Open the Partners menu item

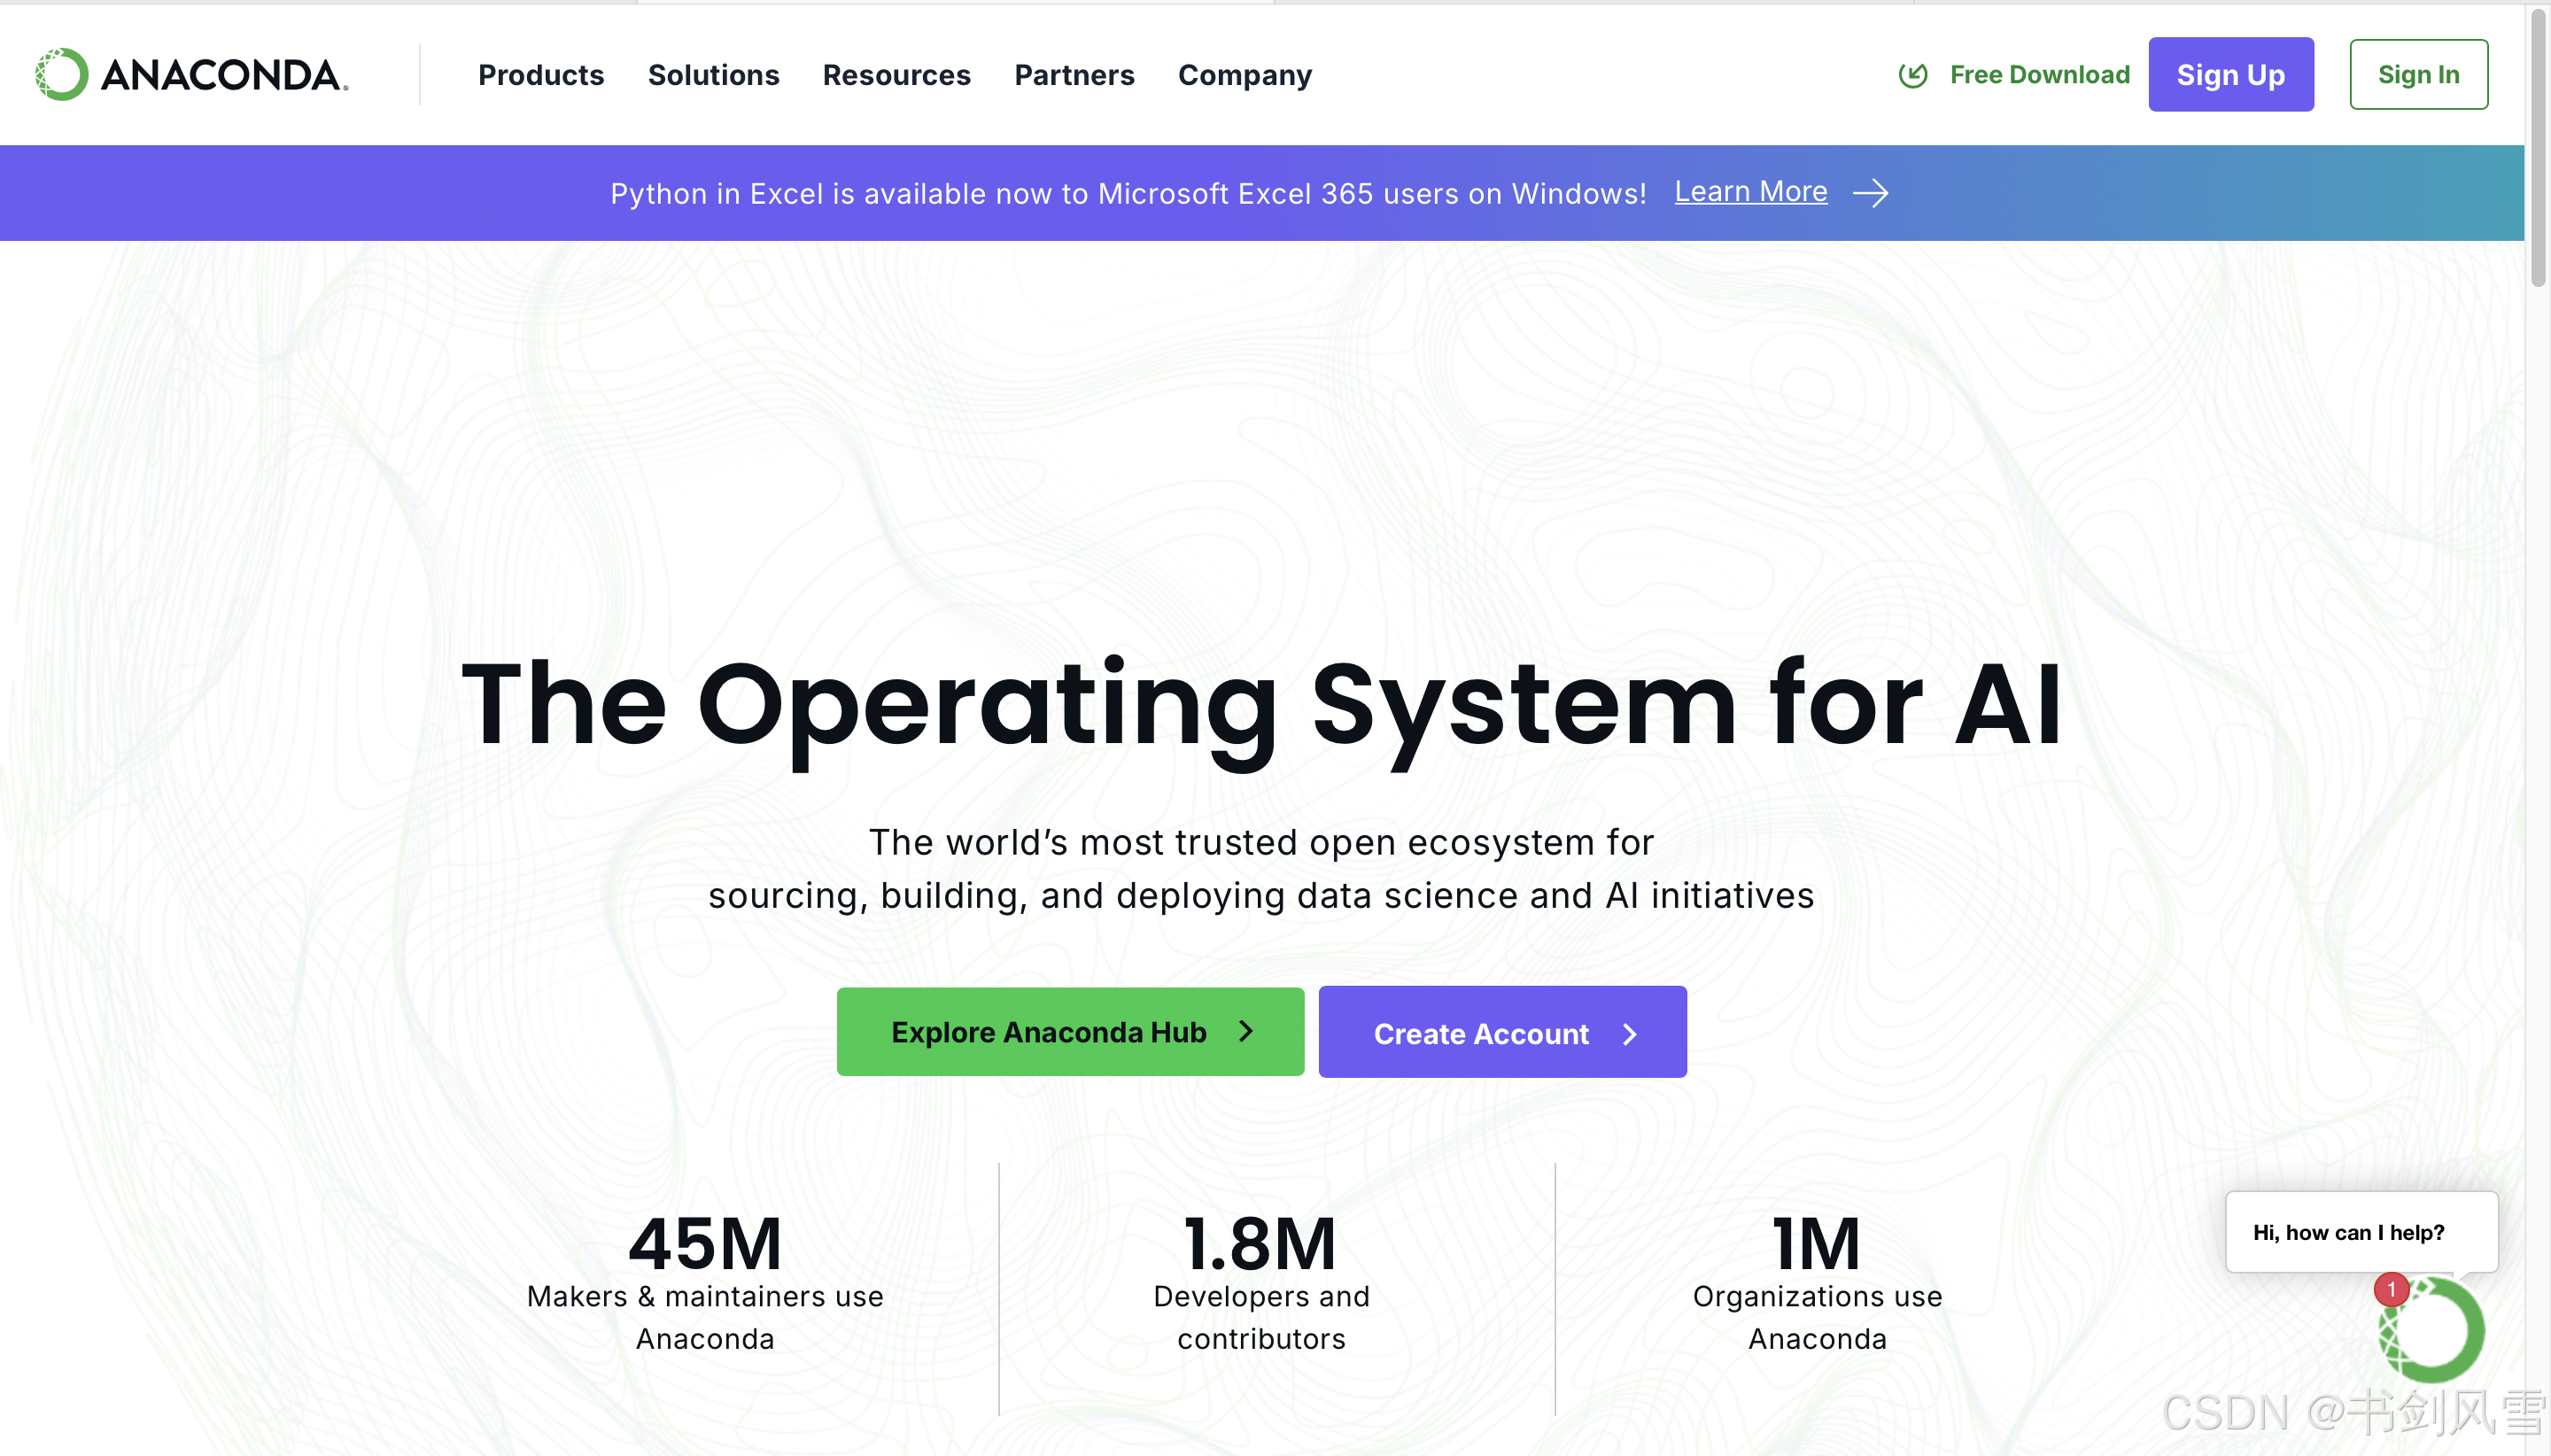click(x=1074, y=75)
